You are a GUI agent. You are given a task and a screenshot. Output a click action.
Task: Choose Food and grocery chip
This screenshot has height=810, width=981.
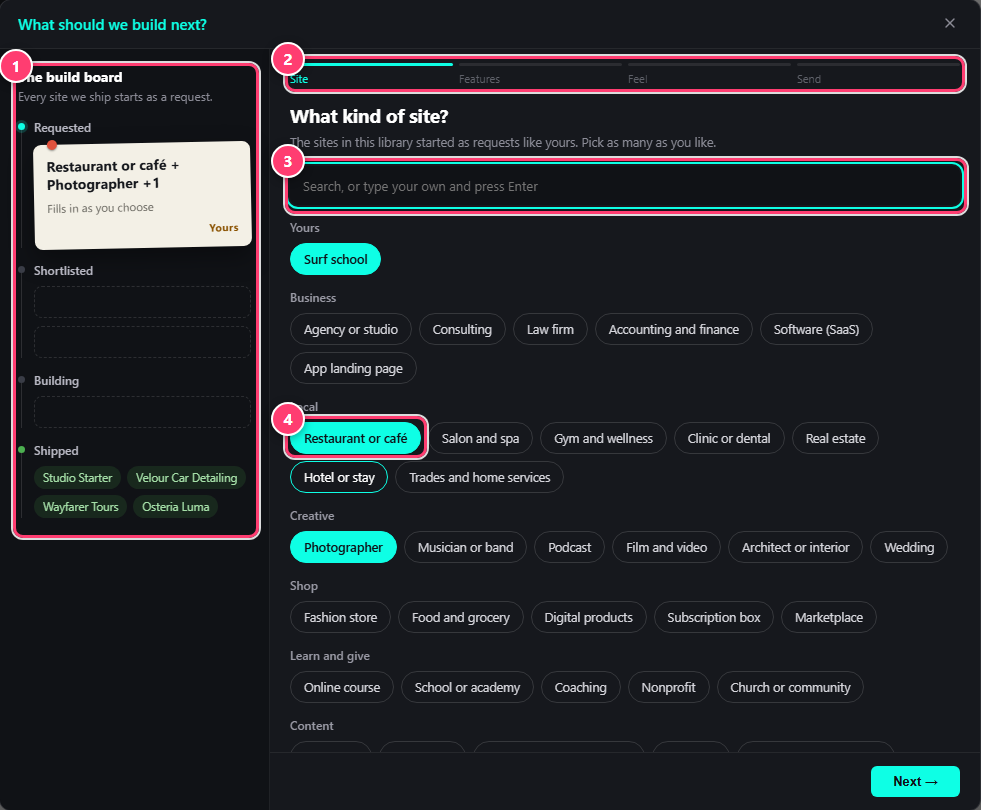coord(460,617)
